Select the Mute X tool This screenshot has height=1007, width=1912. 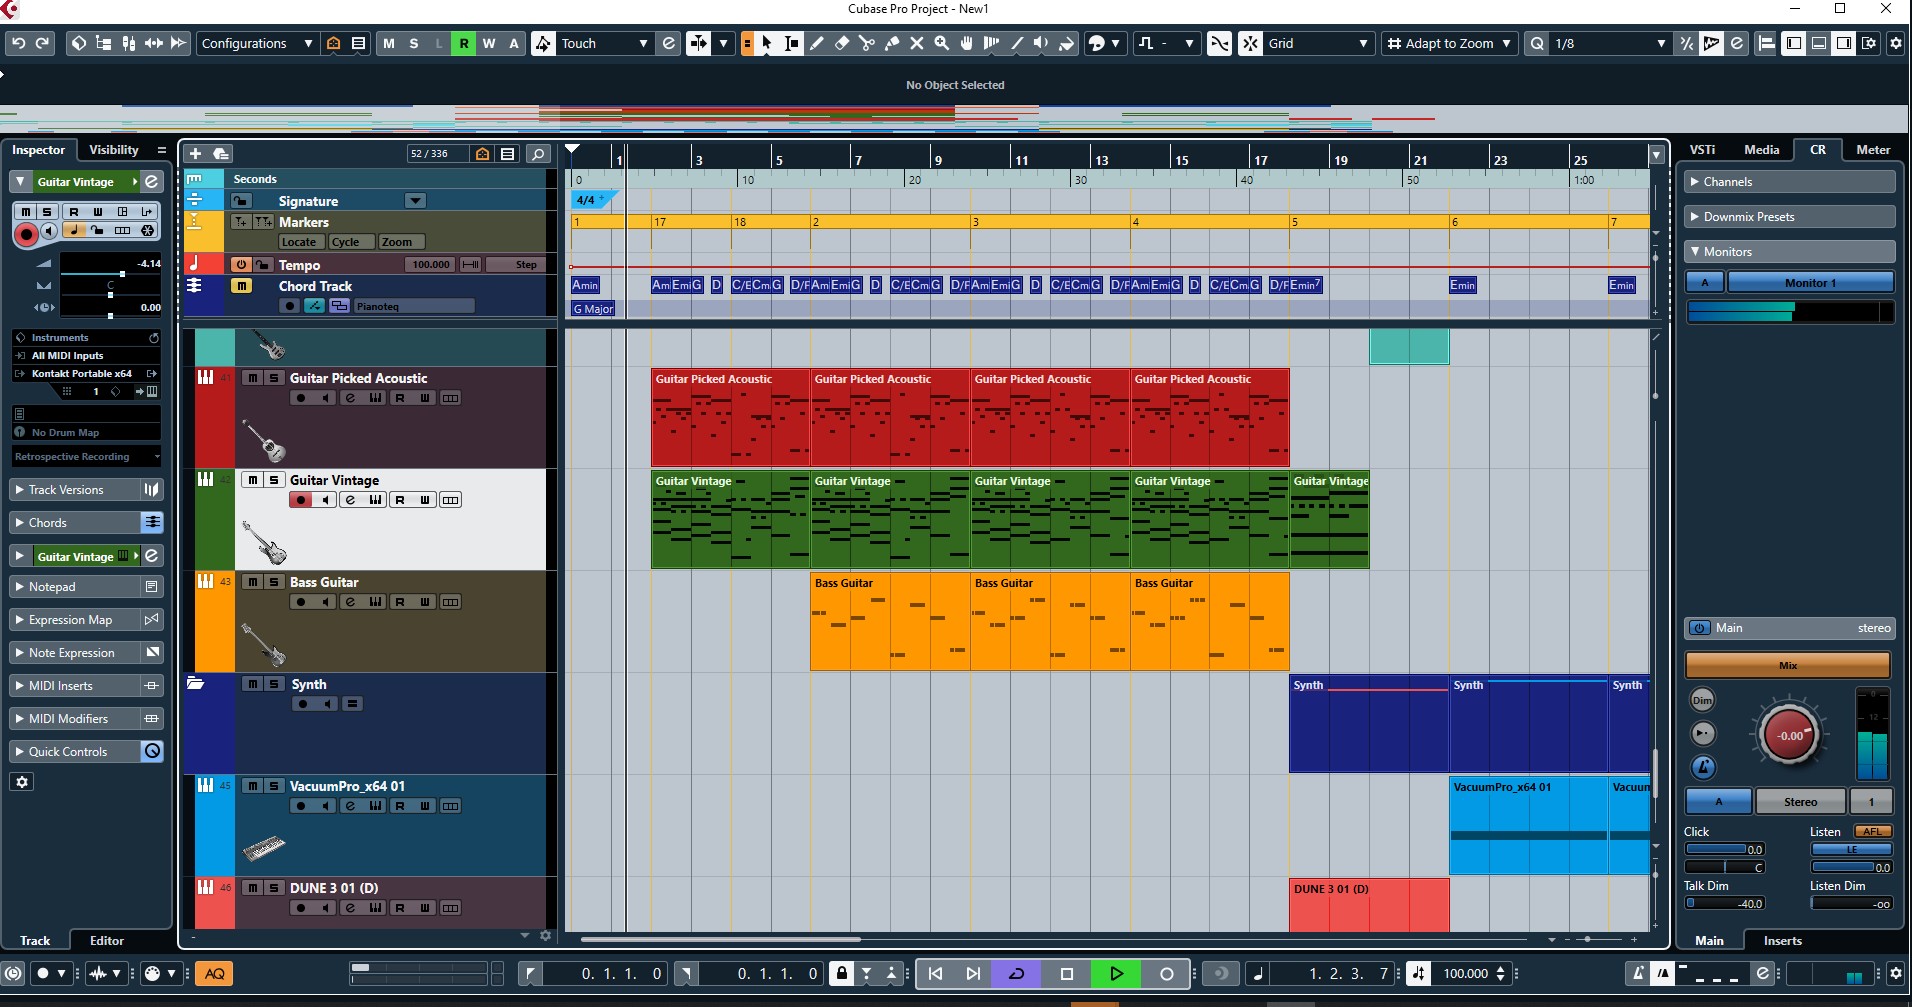pos(917,43)
